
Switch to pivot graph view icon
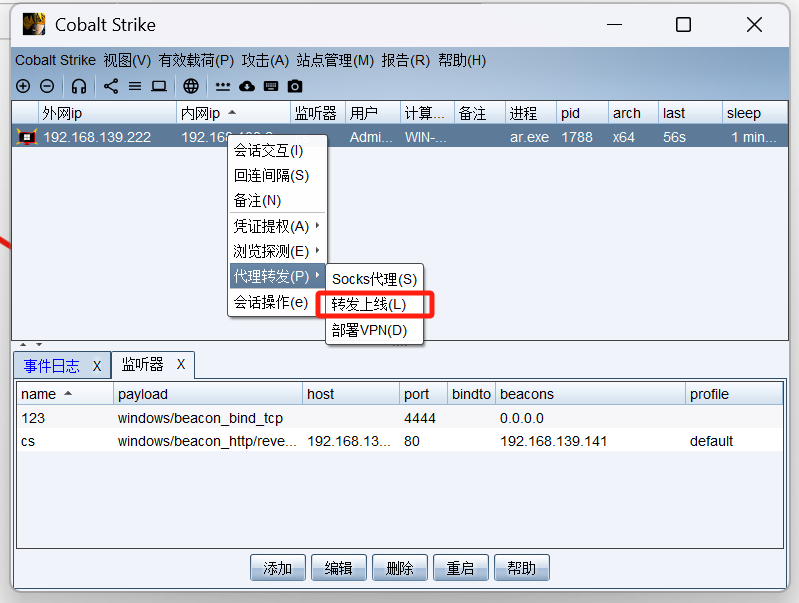(x=111, y=86)
